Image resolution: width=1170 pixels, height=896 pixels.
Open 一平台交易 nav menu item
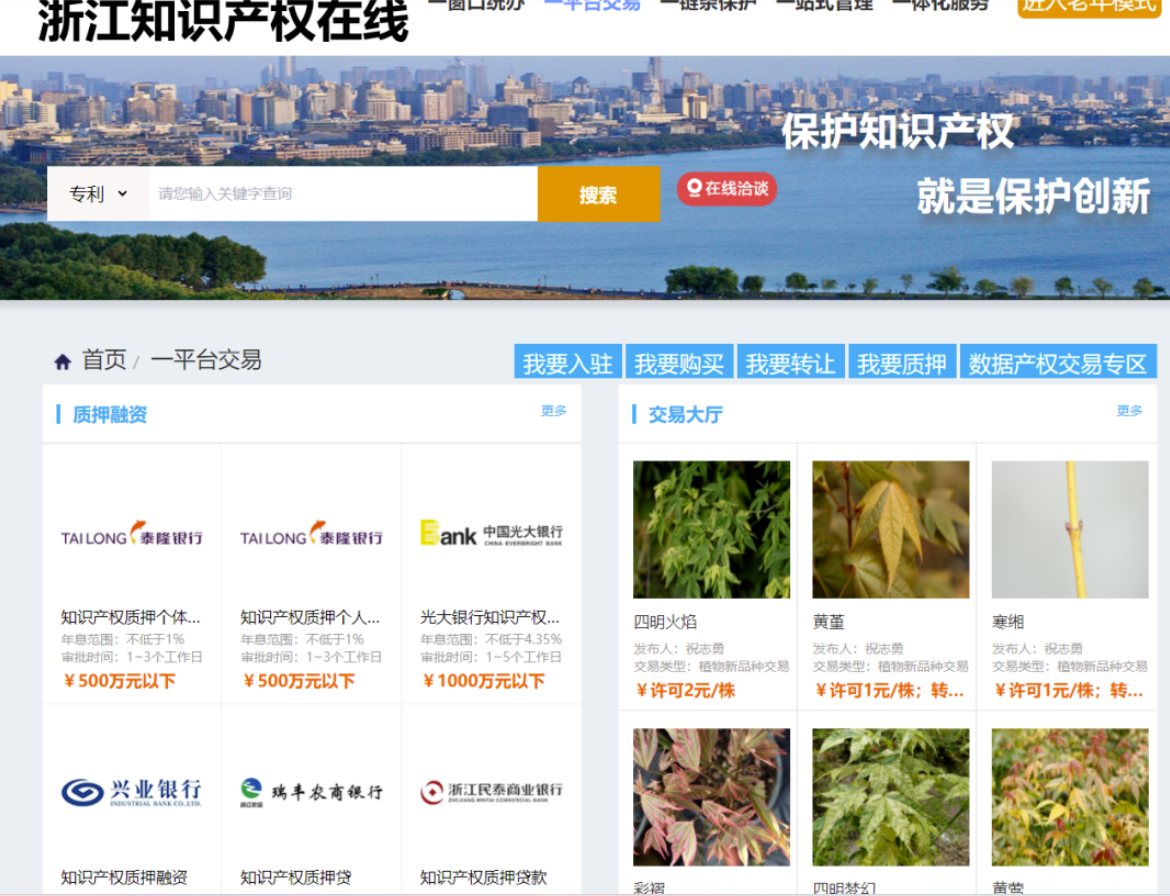click(x=592, y=4)
